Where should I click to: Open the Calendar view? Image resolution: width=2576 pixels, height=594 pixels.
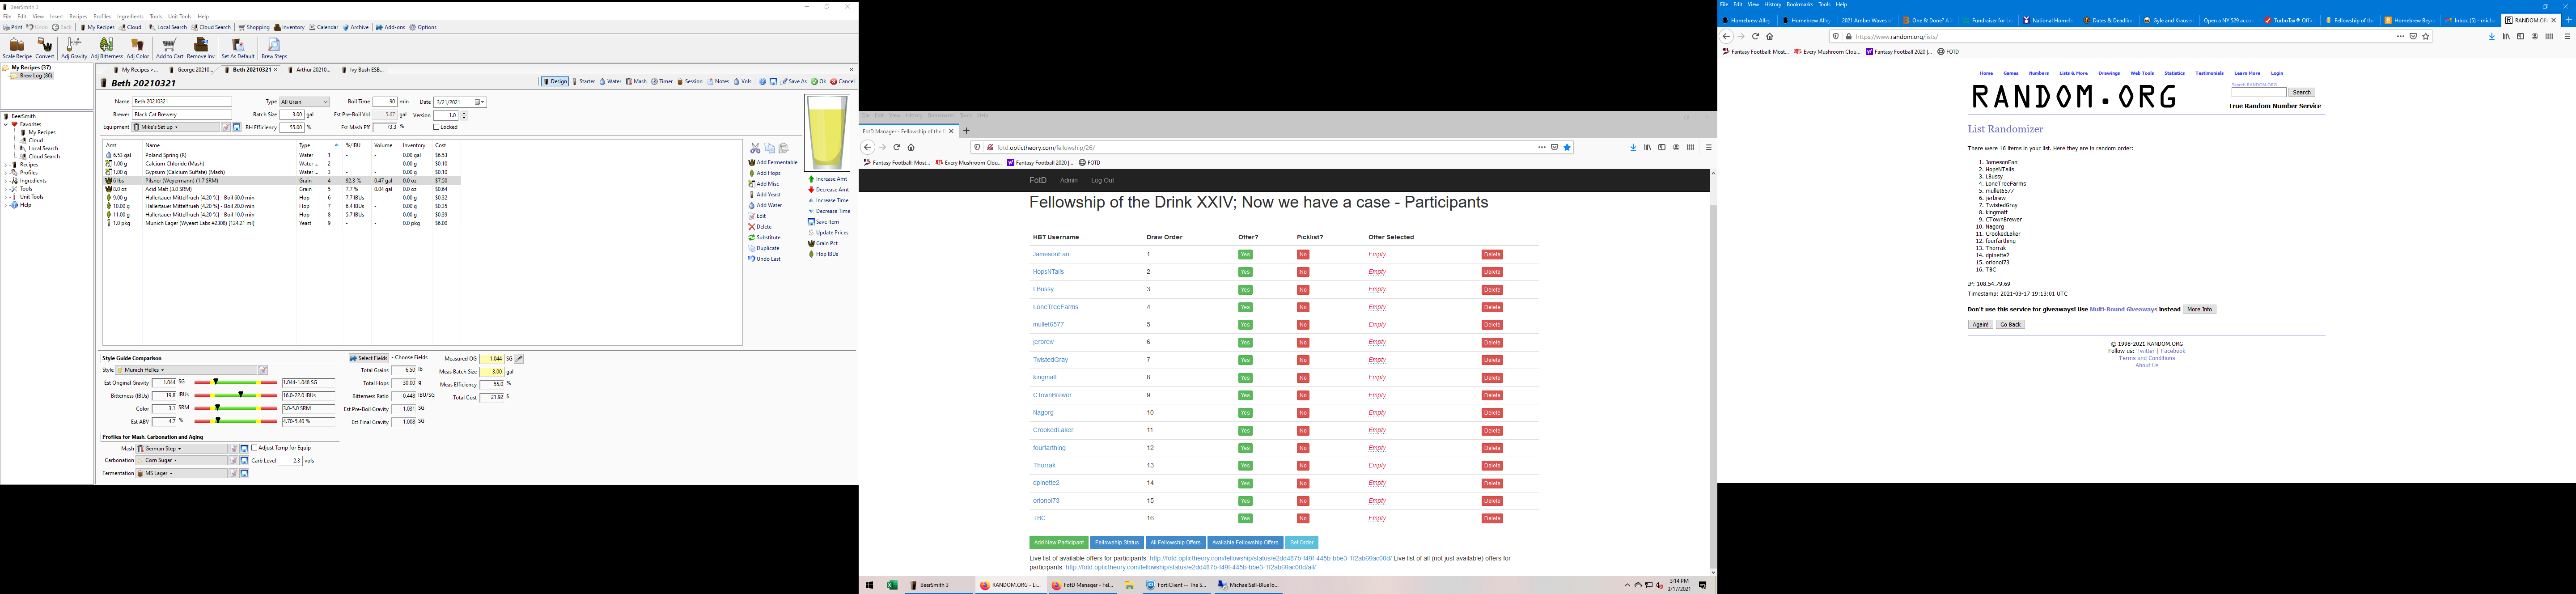(324, 27)
